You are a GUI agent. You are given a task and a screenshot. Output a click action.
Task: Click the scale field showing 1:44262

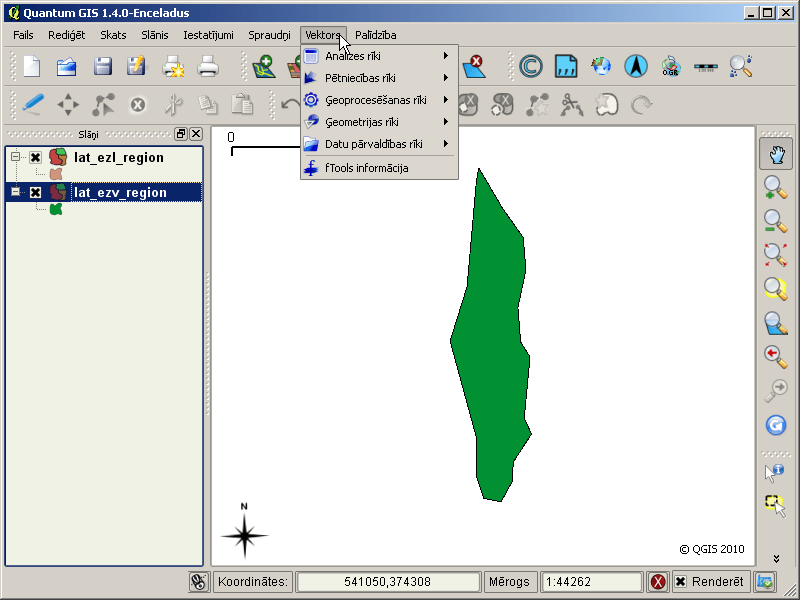click(591, 582)
